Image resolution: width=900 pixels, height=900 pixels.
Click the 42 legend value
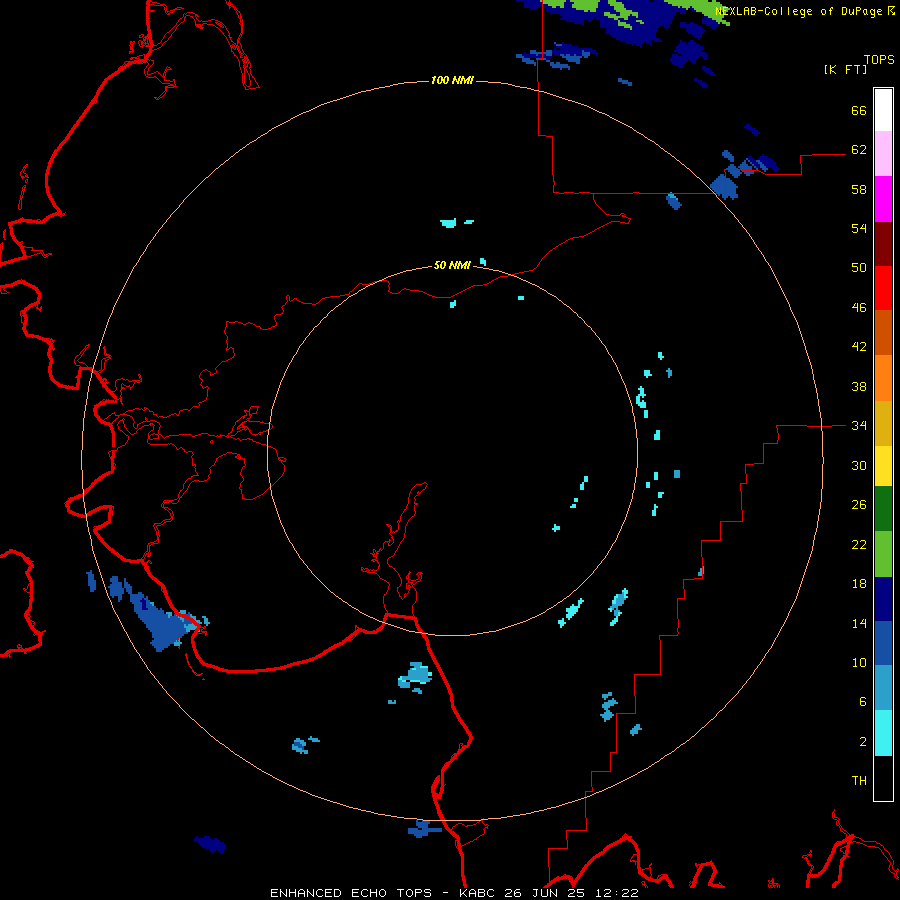pyautogui.click(x=859, y=347)
